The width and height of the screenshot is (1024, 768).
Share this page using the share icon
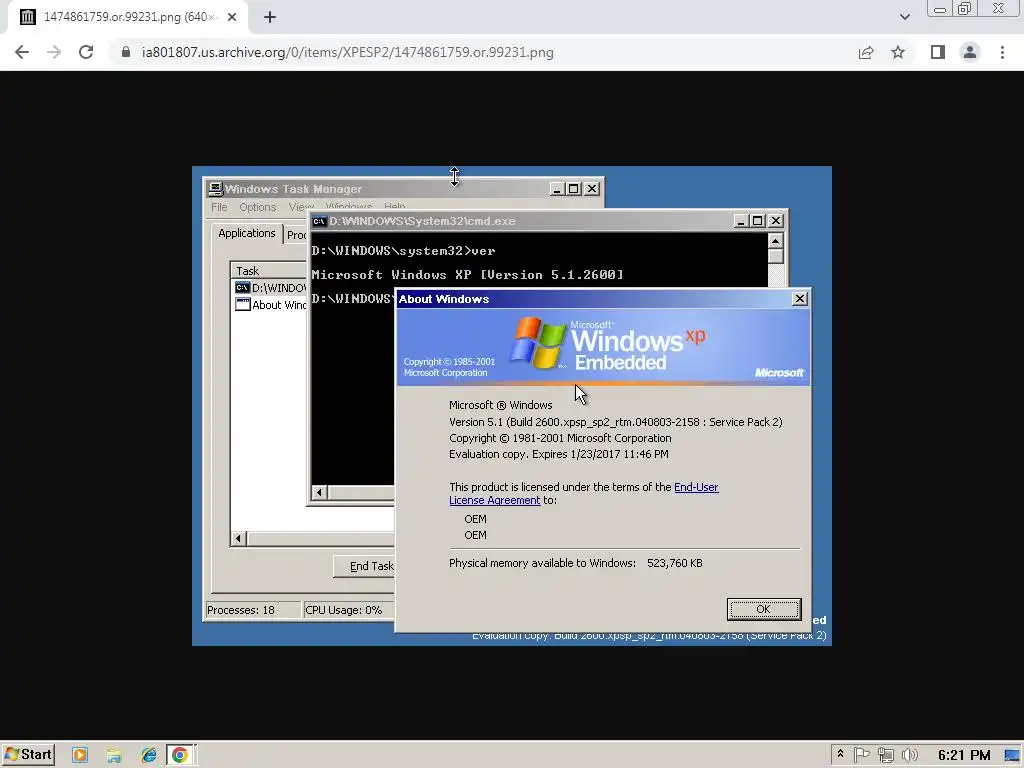point(866,52)
